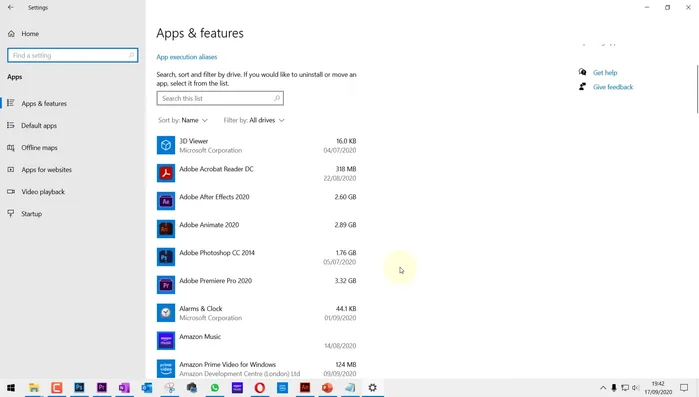Screen dimensions: 699x397
Task: Select the 3D Viewer app icon
Action: pos(166,145)
